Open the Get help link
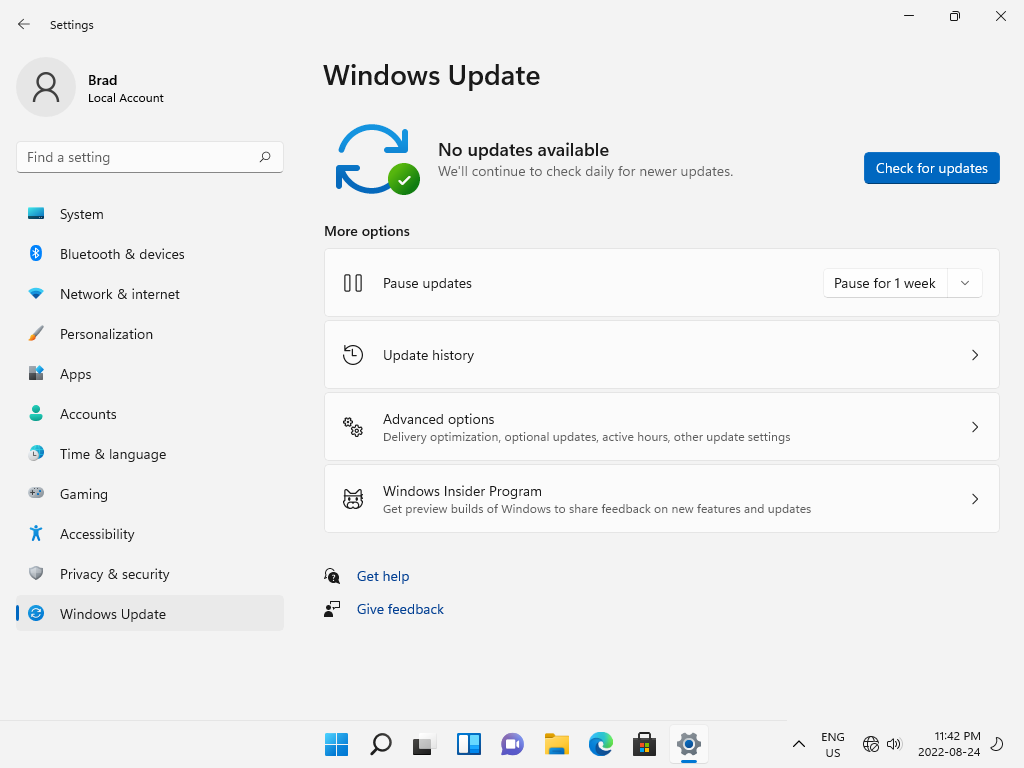Viewport: 1024px width, 768px height. pyautogui.click(x=383, y=575)
